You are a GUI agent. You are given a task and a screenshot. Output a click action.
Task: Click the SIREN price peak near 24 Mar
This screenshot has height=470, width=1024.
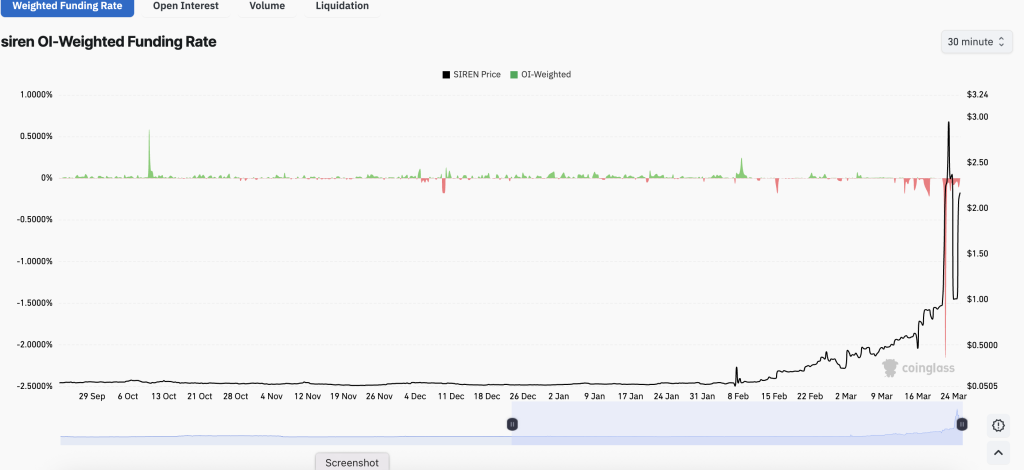[948, 123]
